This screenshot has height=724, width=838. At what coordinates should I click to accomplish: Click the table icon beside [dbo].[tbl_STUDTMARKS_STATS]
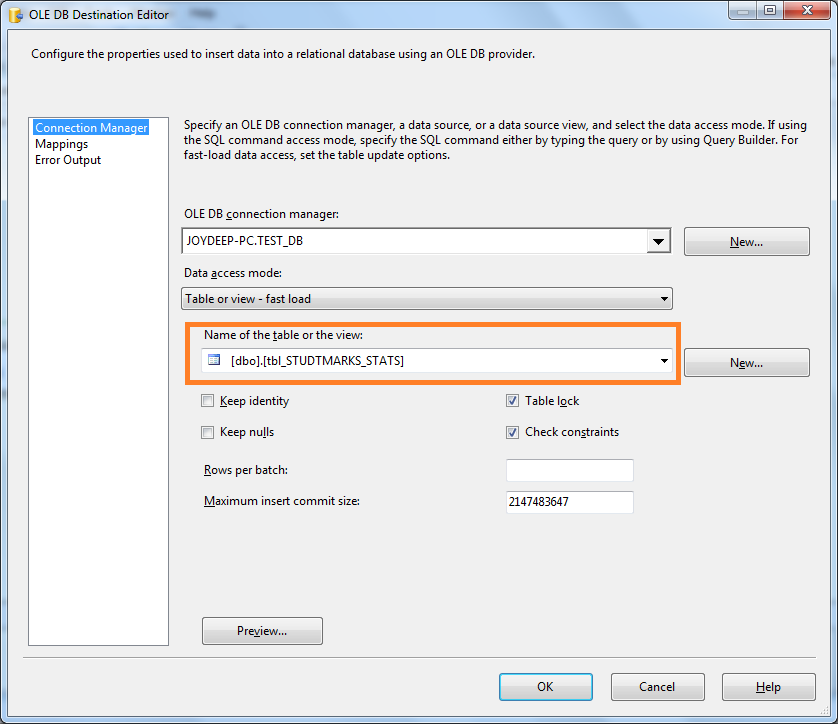[213, 360]
